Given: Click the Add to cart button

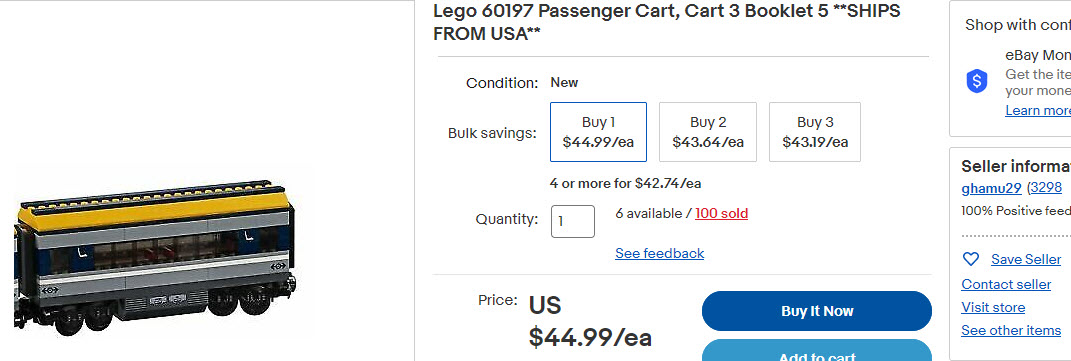Looking at the screenshot, I should (817, 350).
